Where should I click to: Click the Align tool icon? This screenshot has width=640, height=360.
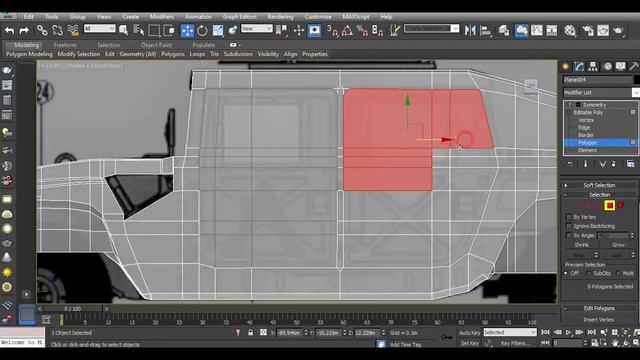click(486, 30)
